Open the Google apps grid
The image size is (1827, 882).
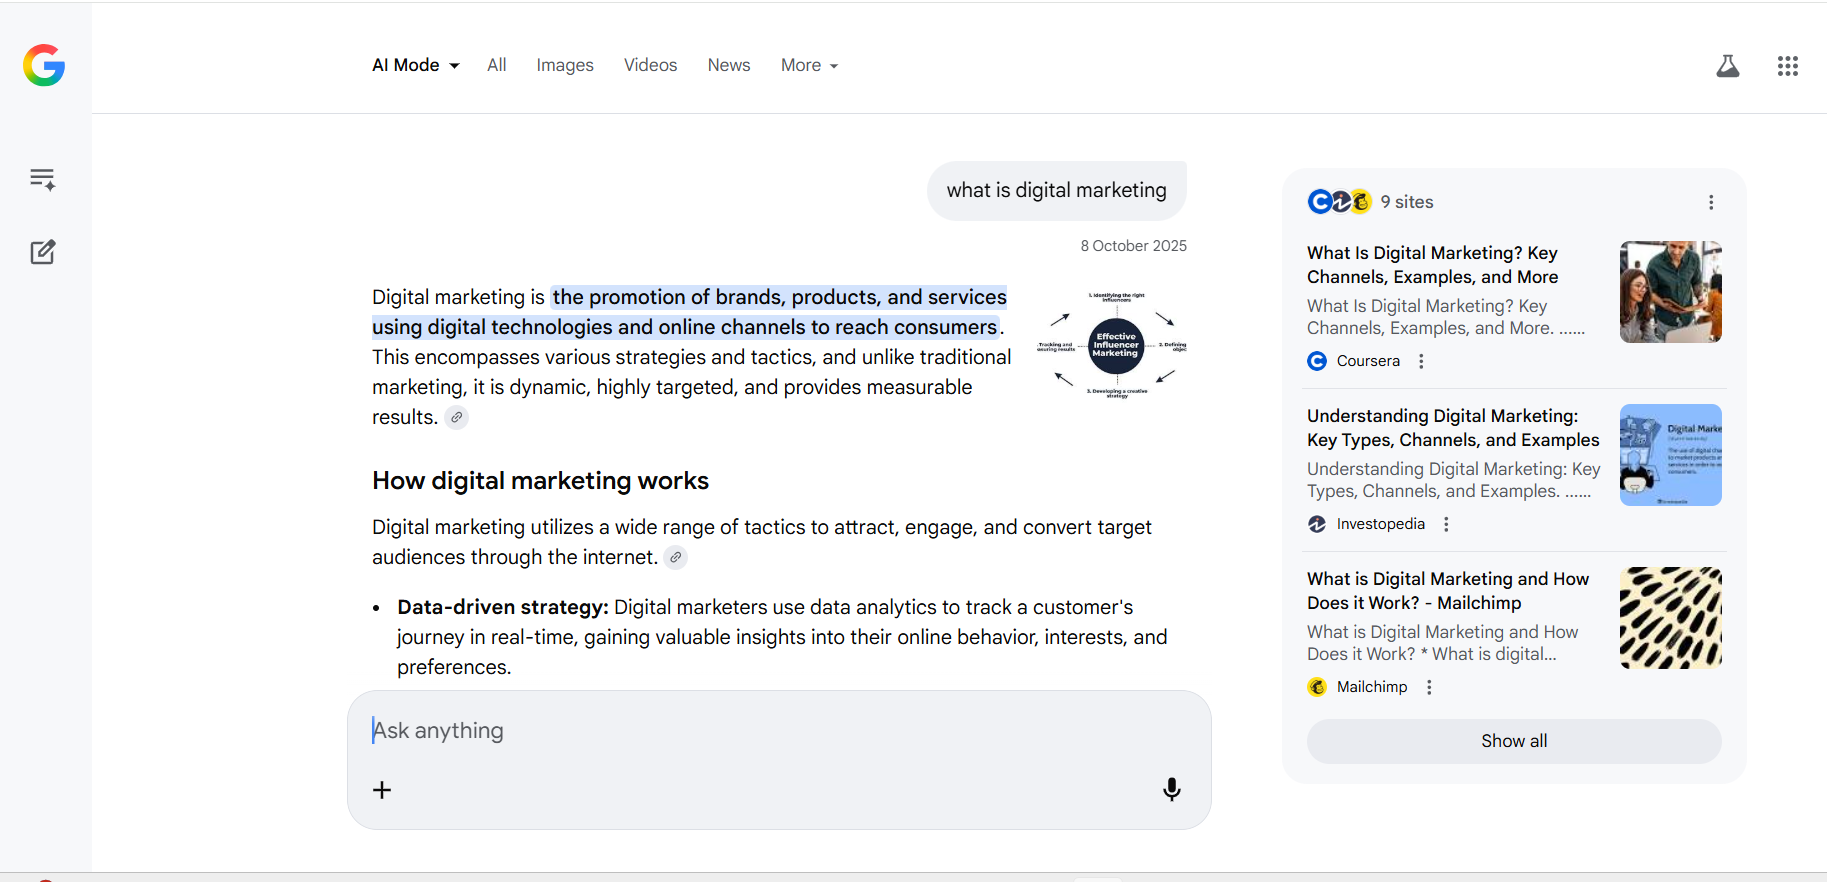coord(1787,66)
